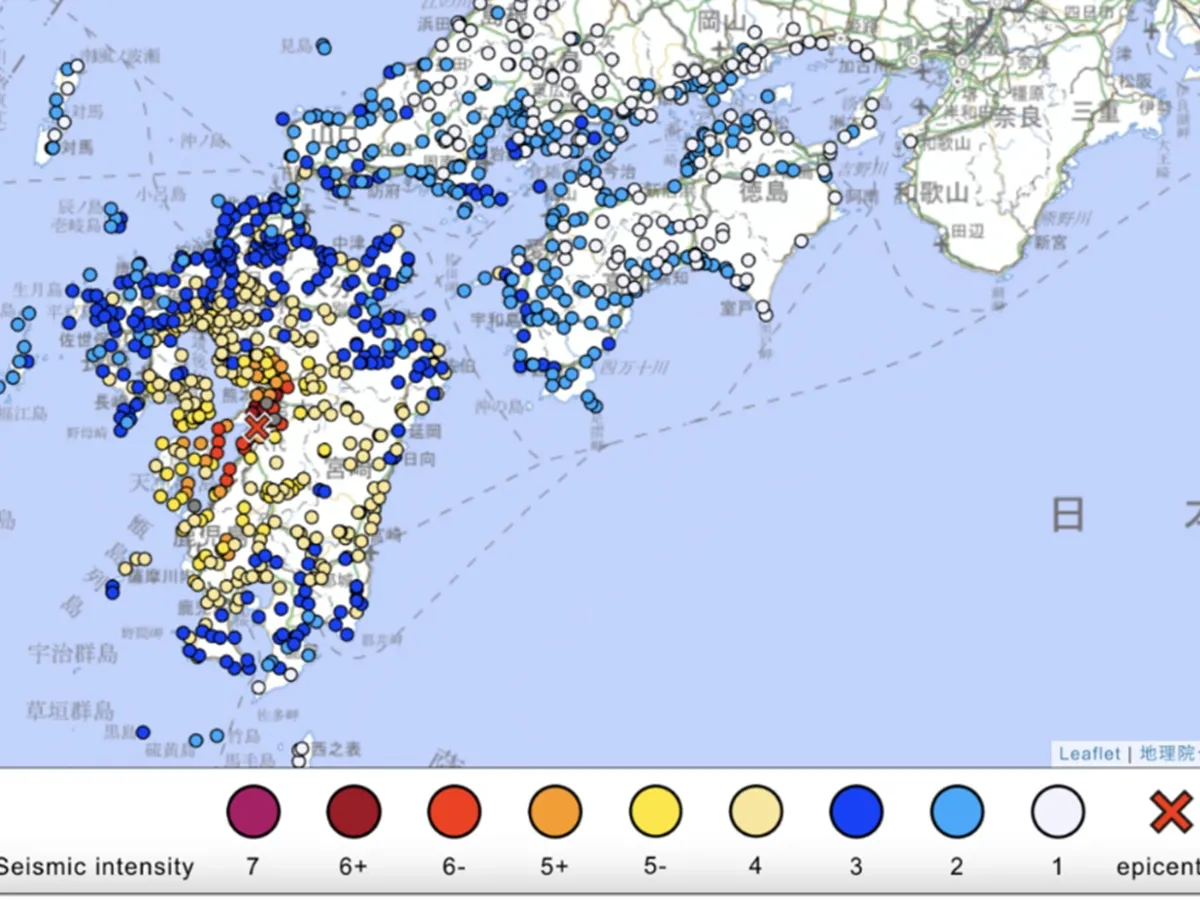The width and height of the screenshot is (1200, 900).
Task: Open the Leaflet attribution link
Action: (x=1089, y=754)
